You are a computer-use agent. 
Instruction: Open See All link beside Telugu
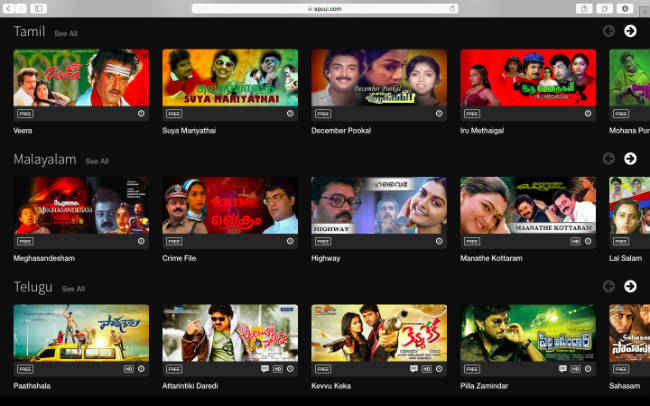point(73,289)
